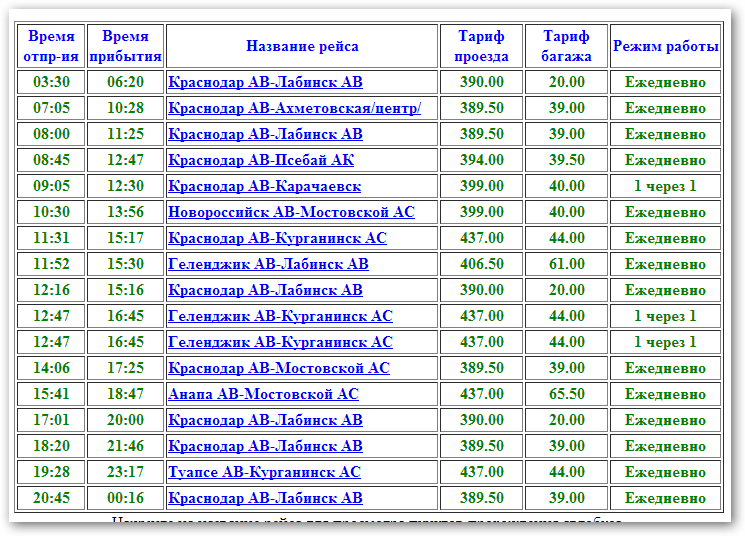The width and height of the screenshot is (745, 536).
Task: Select the 08:45 departure time cell
Action: [x=51, y=160]
